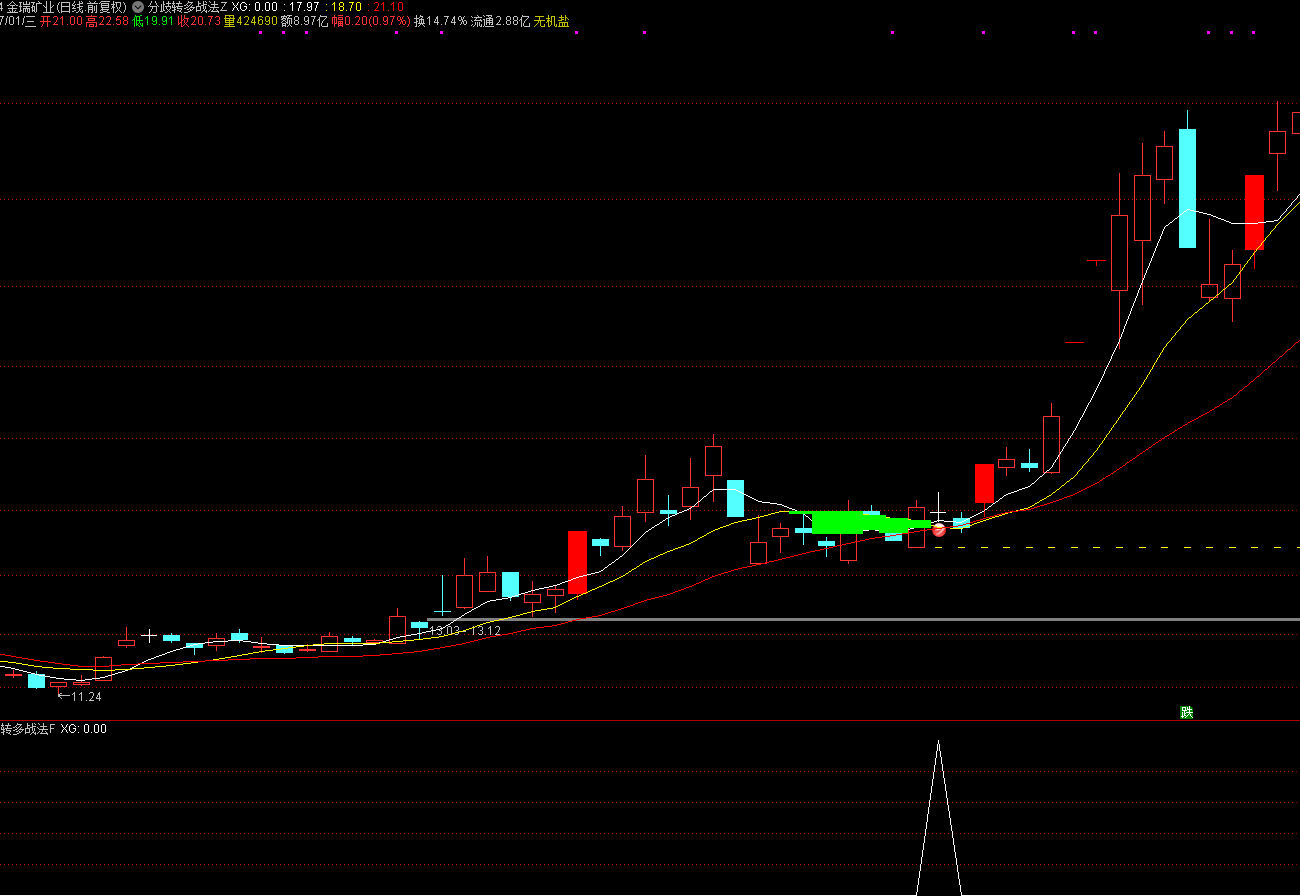Click the 额8.97亿 turnover amount

tap(304, 21)
